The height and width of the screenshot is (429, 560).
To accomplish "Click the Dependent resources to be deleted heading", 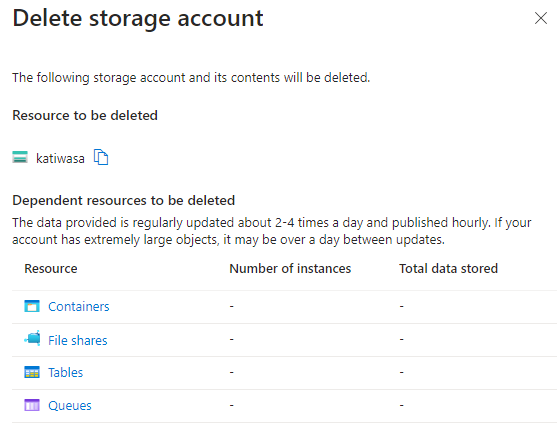I will coord(124,200).
